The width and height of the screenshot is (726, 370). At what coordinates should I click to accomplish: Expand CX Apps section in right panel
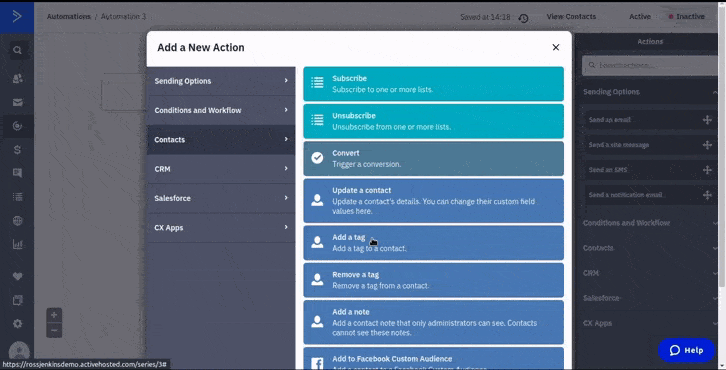[x=650, y=323]
